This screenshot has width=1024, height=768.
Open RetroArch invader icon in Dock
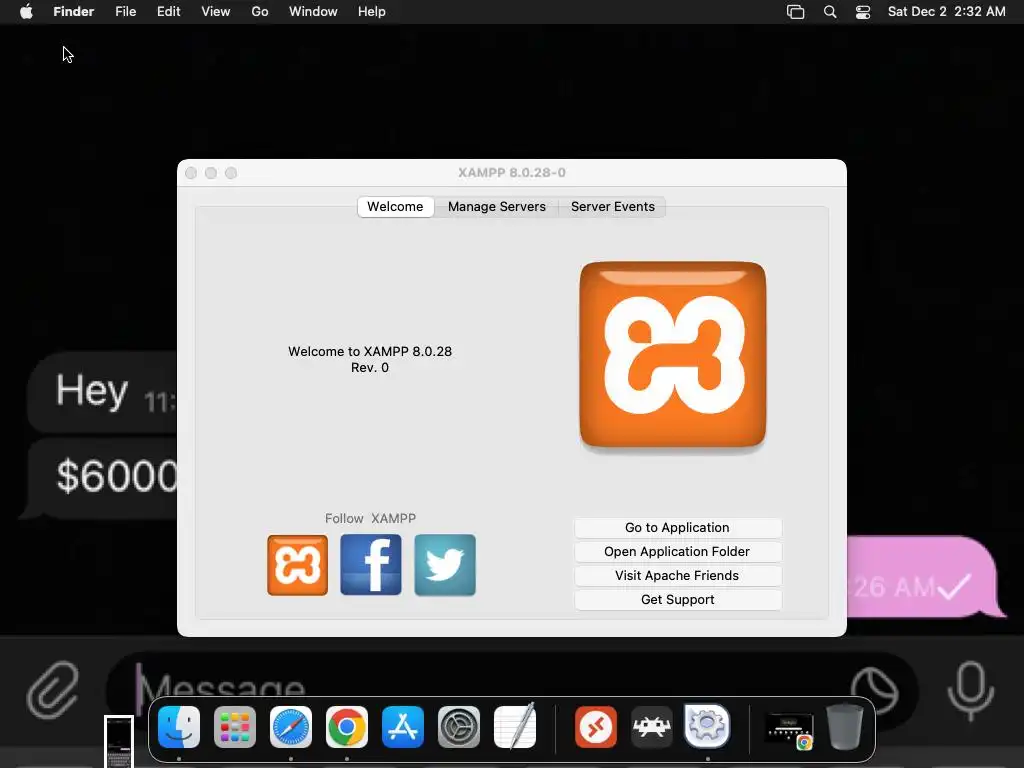click(x=652, y=727)
